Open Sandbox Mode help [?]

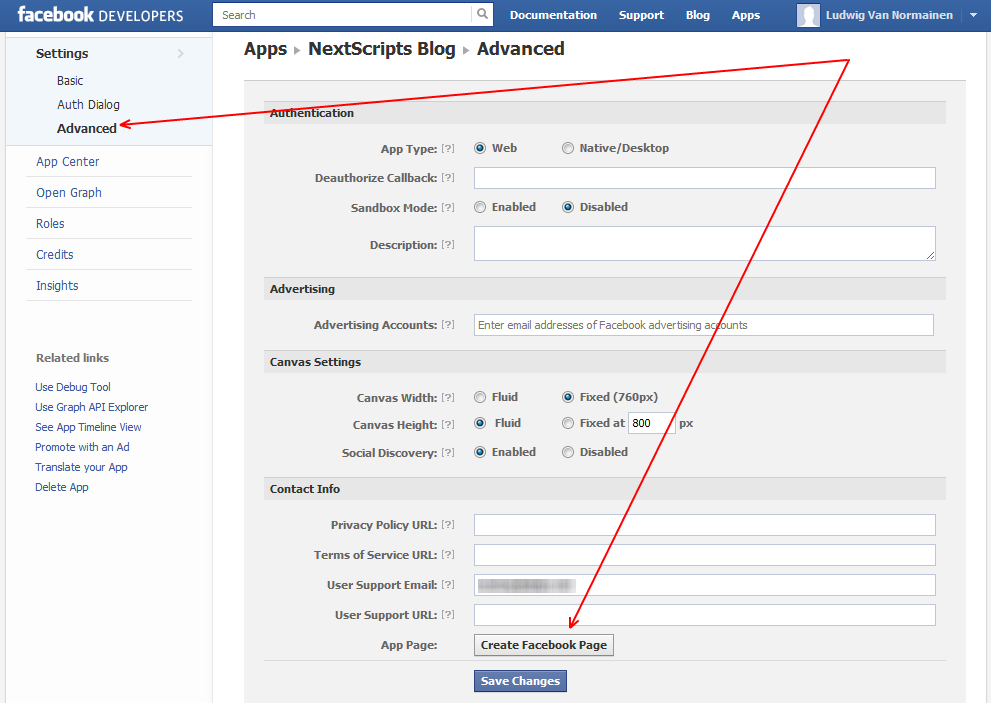pos(448,207)
